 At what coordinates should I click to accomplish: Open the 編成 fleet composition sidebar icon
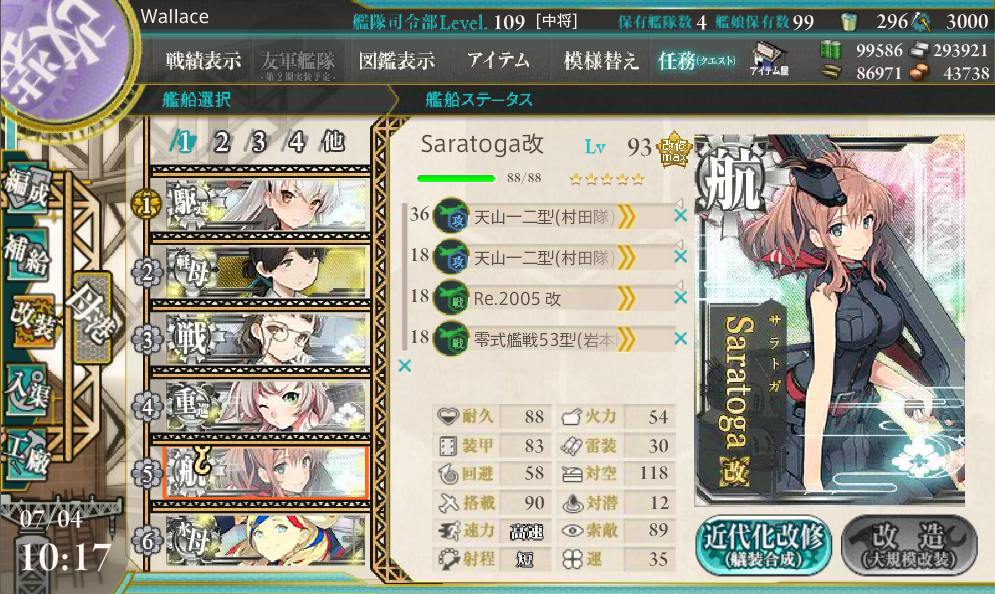(27, 188)
